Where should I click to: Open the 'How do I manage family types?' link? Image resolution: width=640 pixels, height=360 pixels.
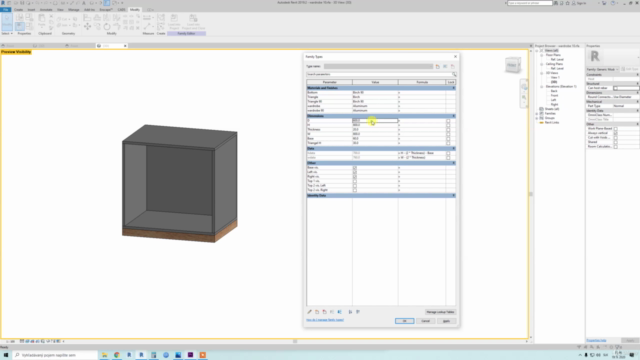click(325, 320)
